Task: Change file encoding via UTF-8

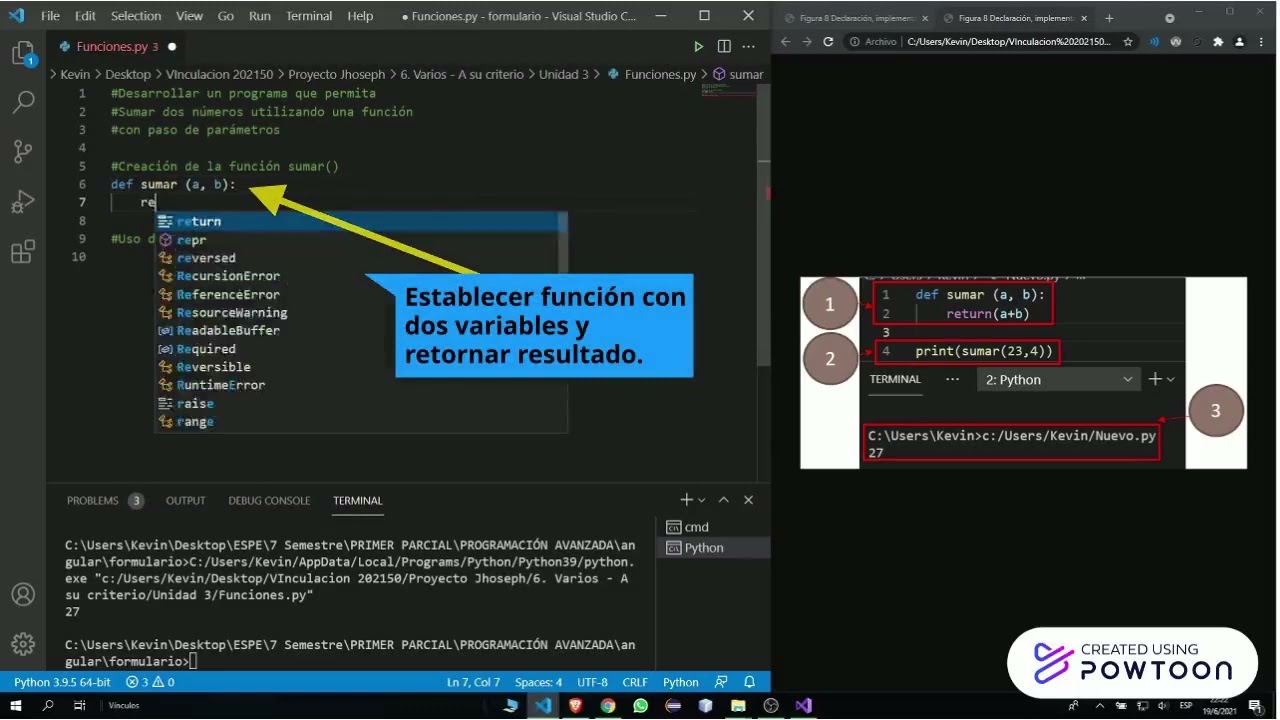Action: click(x=592, y=682)
